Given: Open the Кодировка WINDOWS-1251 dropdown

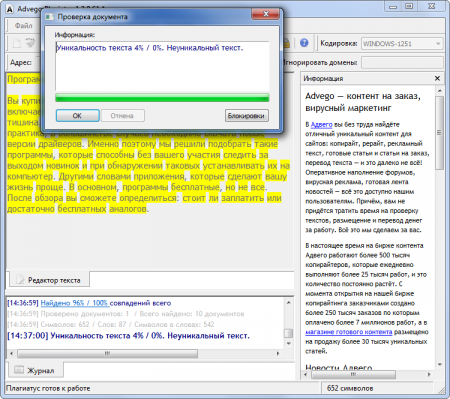Looking at the screenshot, I should pyautogui.click(x=402, y=44).
